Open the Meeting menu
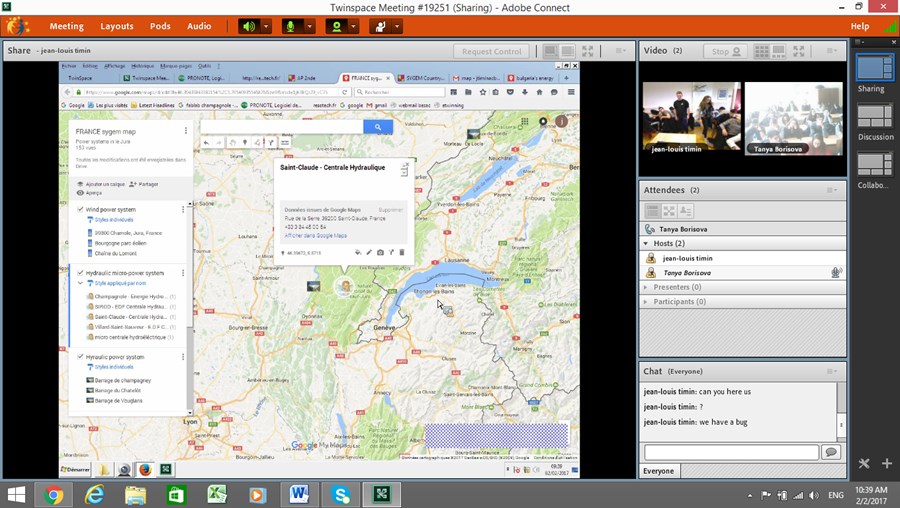 click(x=67, y=26)
